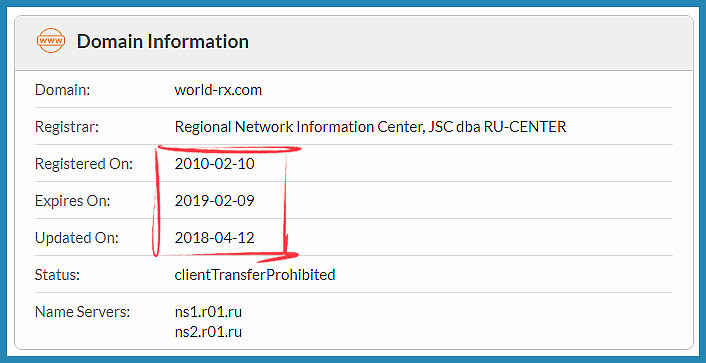Click the Registrar: label

pyautogui.click(x=67, y=127)
